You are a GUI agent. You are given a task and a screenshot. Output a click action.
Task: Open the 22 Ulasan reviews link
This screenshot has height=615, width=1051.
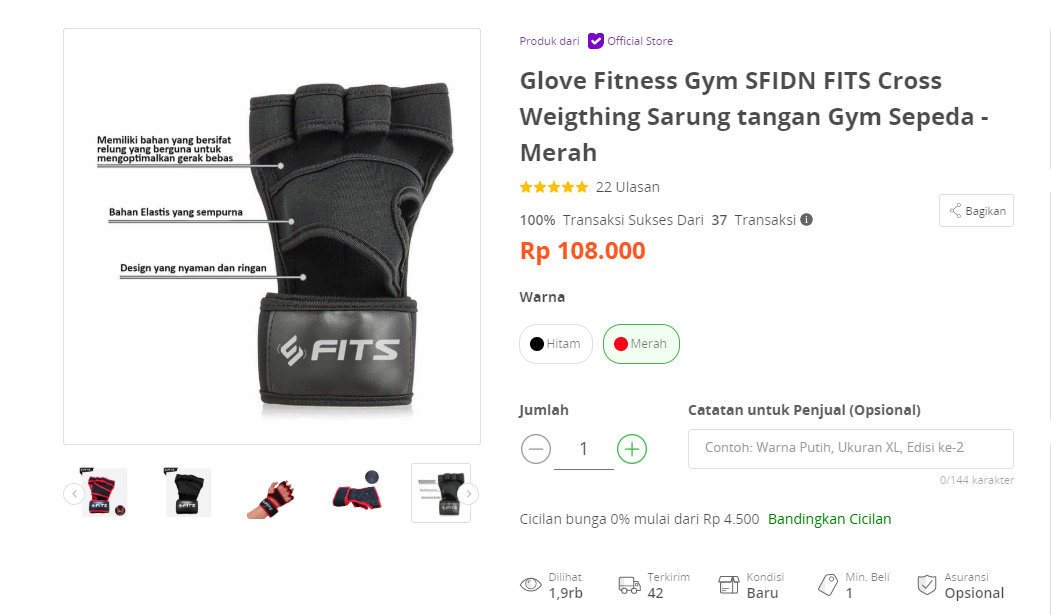click(627, 187)
